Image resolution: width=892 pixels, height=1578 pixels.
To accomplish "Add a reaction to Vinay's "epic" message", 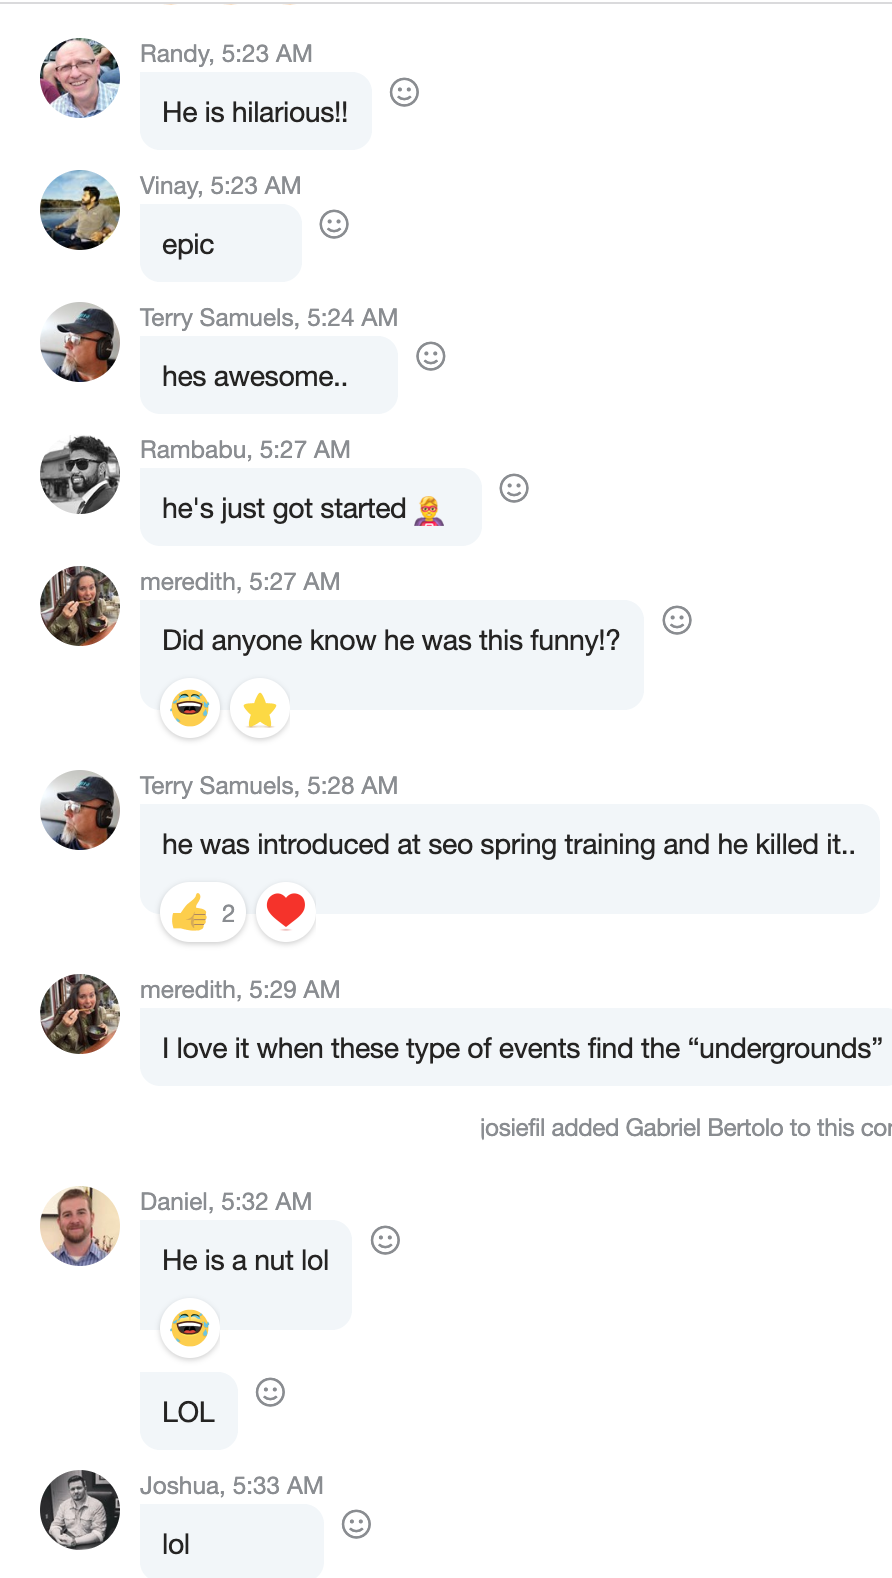I will (x=334, y=225).
